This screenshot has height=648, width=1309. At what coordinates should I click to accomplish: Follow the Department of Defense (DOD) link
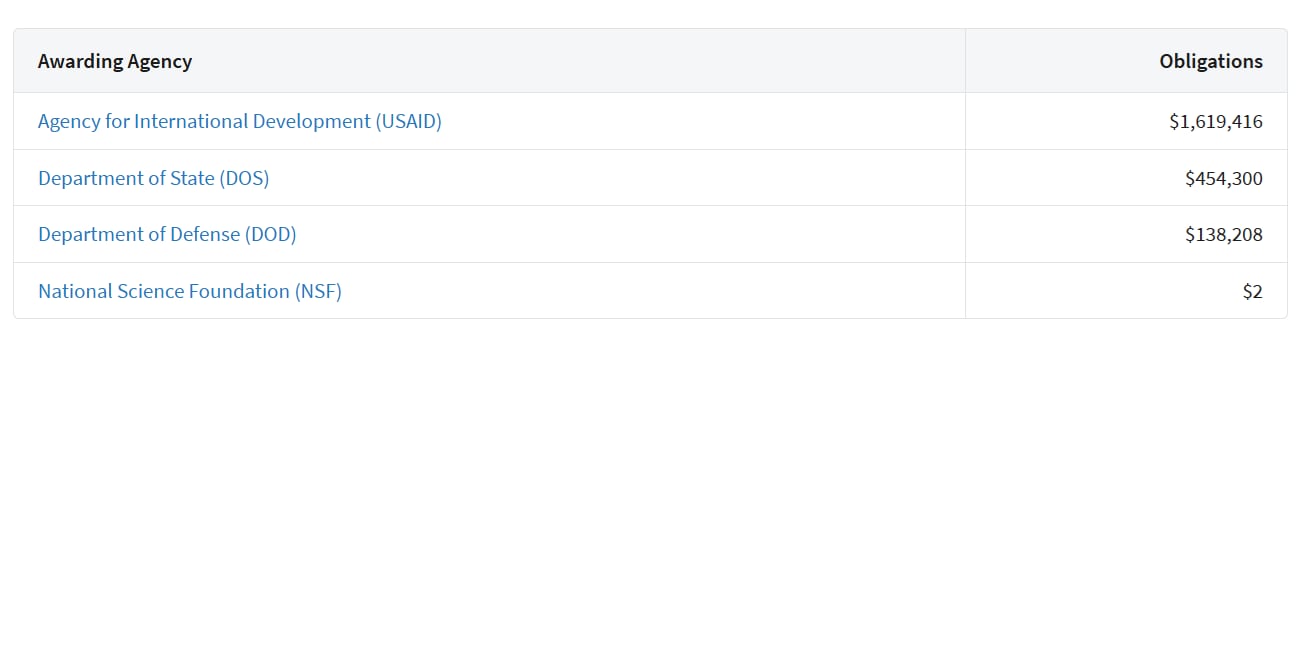pos(167,234)
